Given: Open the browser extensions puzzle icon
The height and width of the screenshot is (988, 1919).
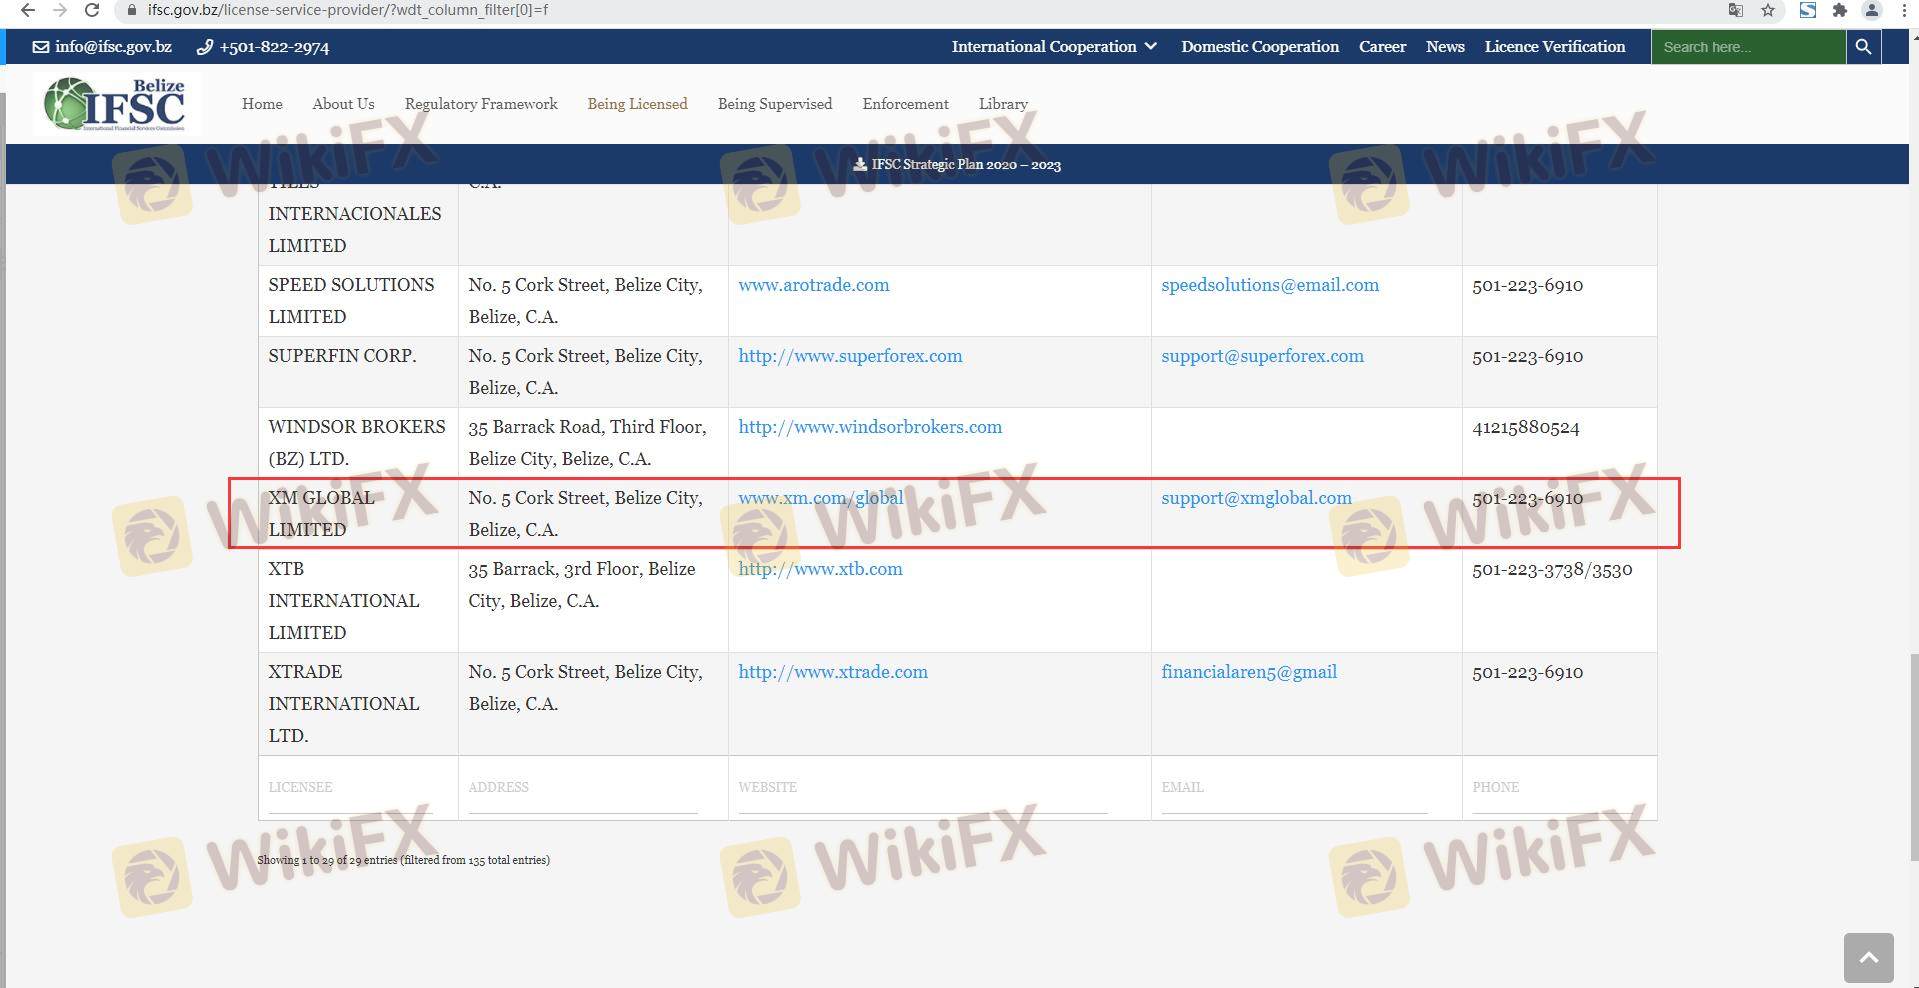Looking at the screenshot, I should click(1839, 10).
